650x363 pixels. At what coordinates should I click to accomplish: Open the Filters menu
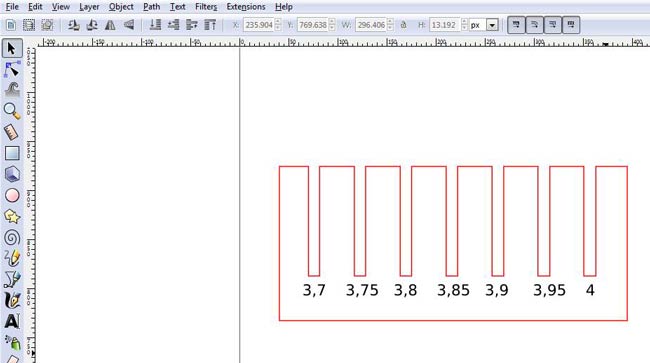click(x=206, y=7)
